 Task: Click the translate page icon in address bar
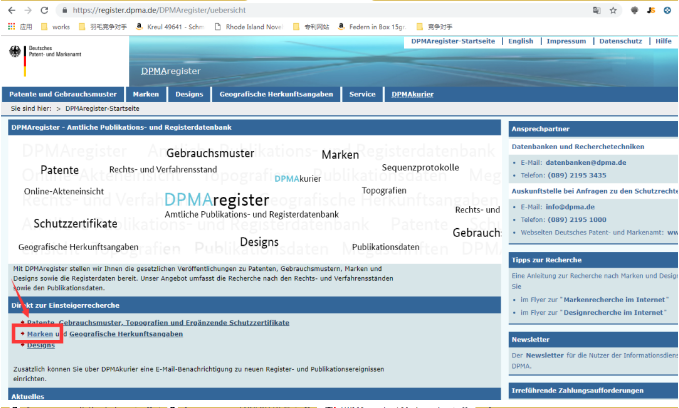click(x=597, y=10)
